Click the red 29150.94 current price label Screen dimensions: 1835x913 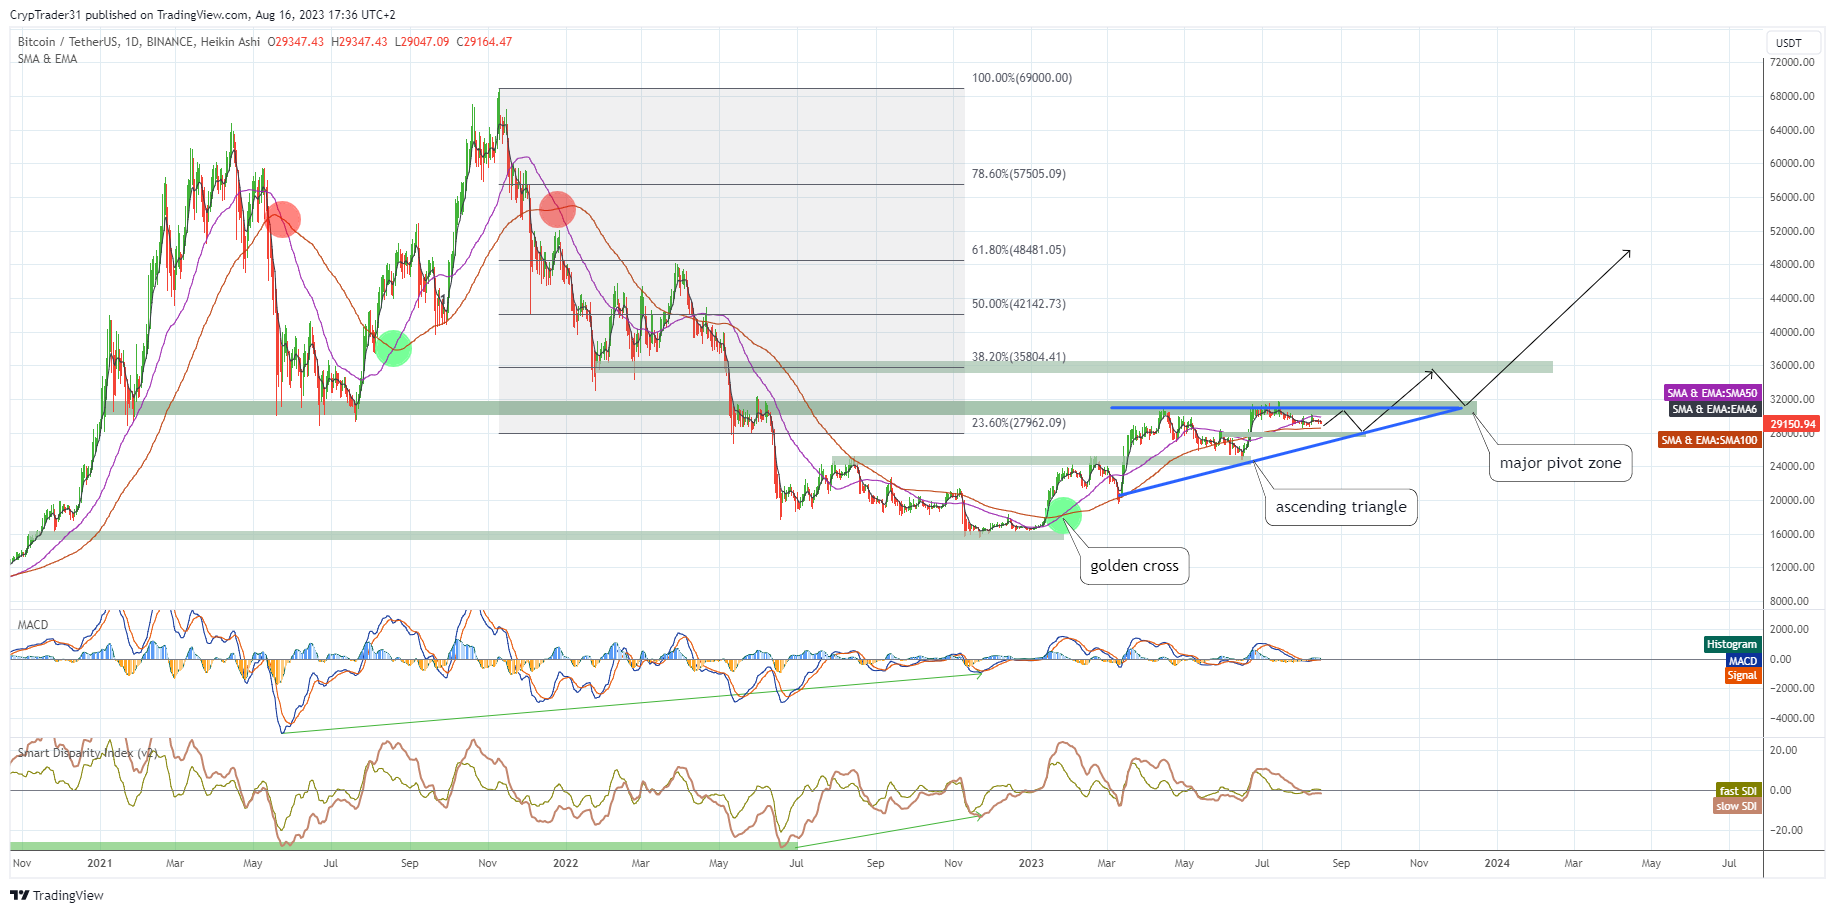1792,424
